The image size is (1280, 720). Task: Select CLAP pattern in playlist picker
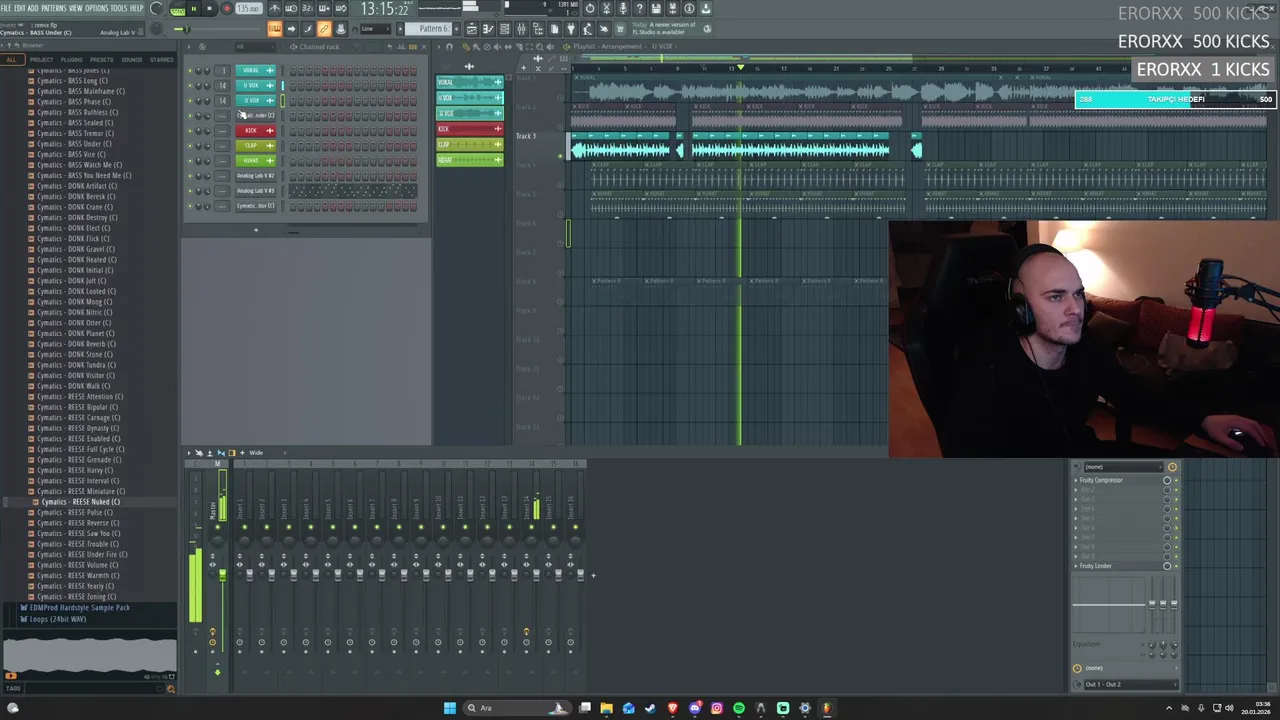point(470,144)
